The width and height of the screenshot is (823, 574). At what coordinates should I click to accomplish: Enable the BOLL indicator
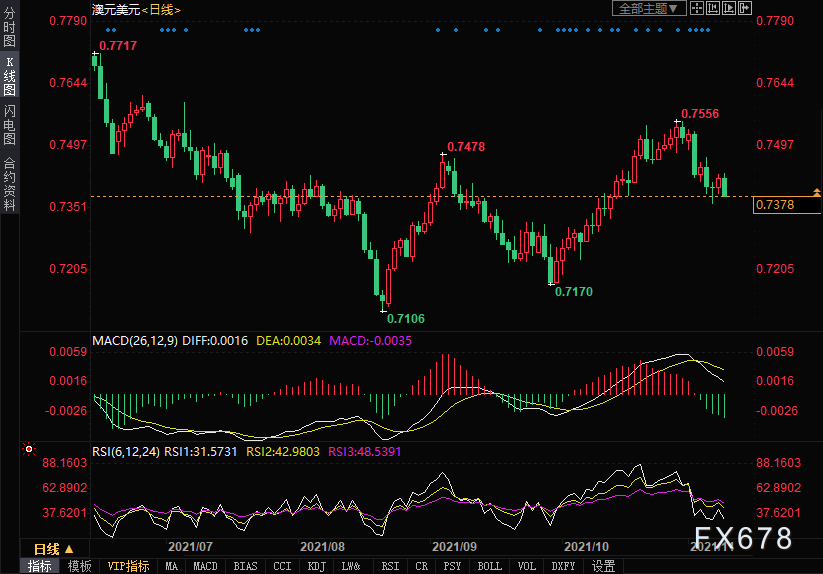[489, 566]
